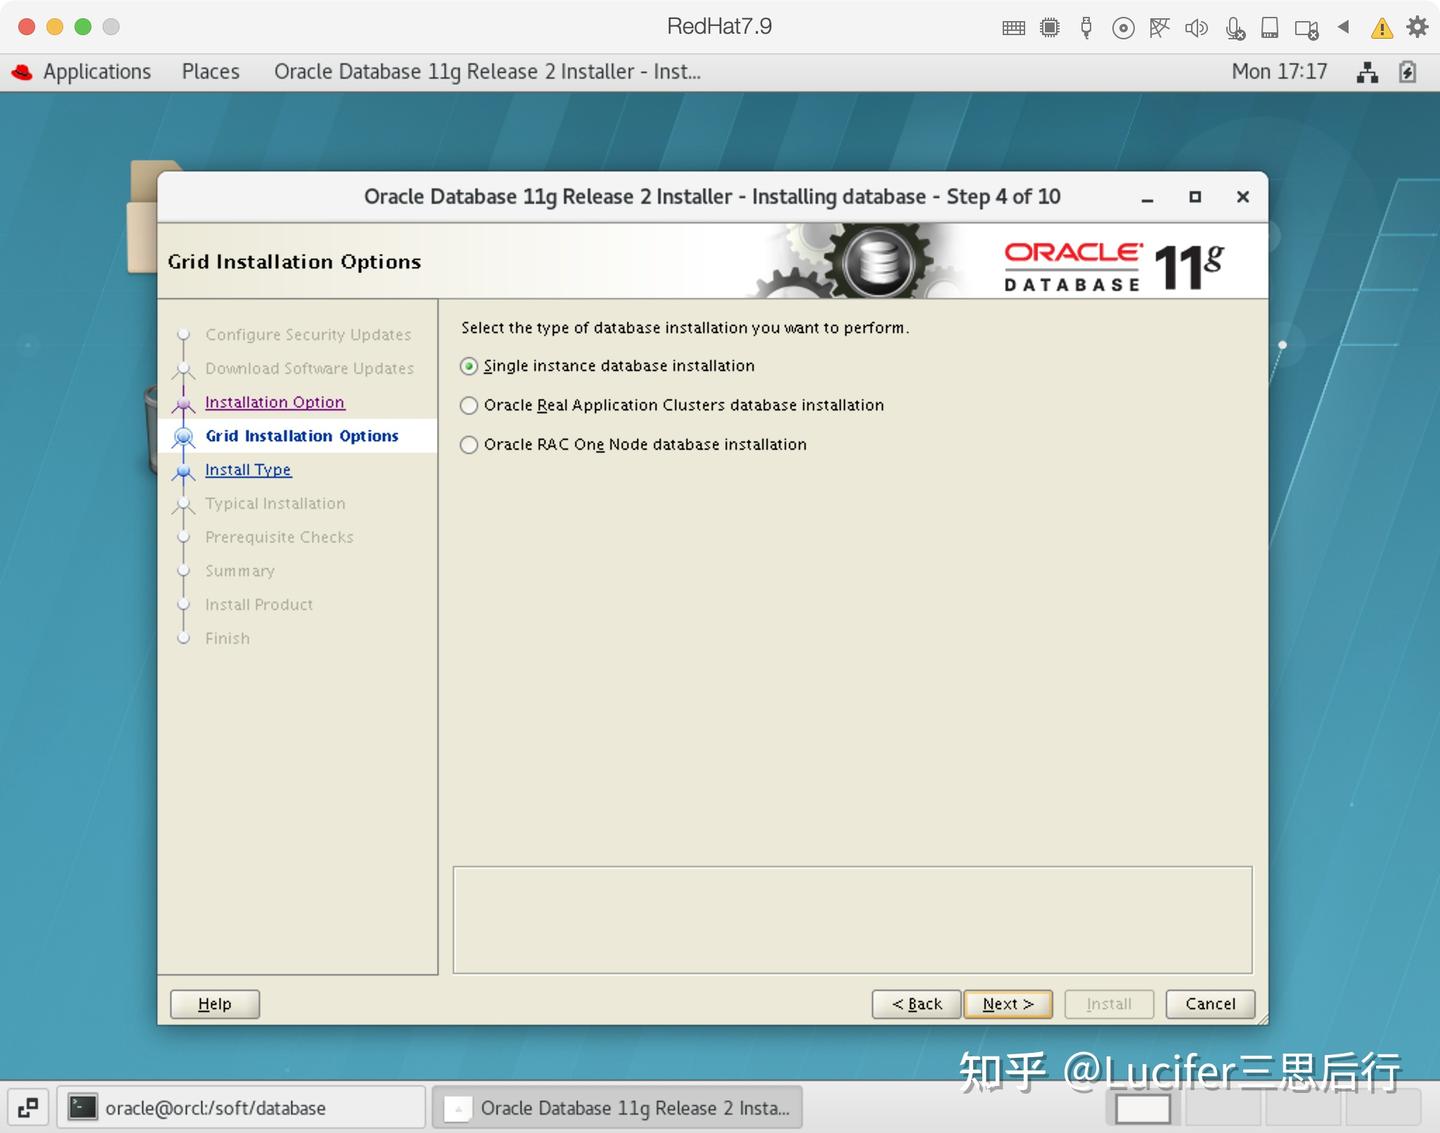Open the settings gear icon at top right

click(1417, 27)
